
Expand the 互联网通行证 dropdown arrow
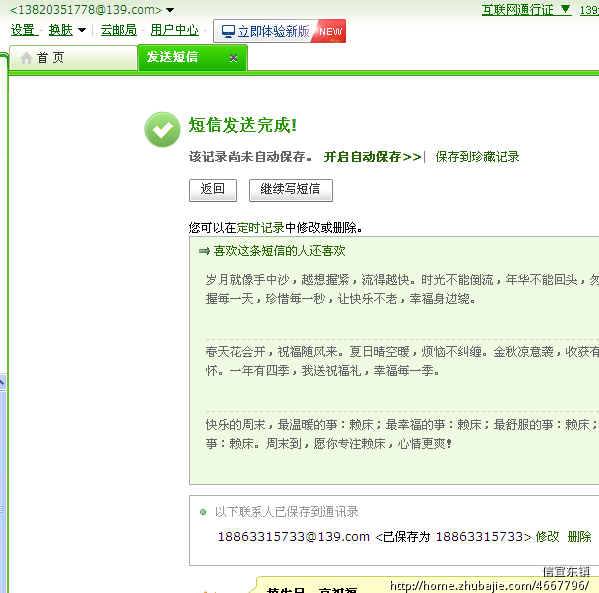(566, 9)
